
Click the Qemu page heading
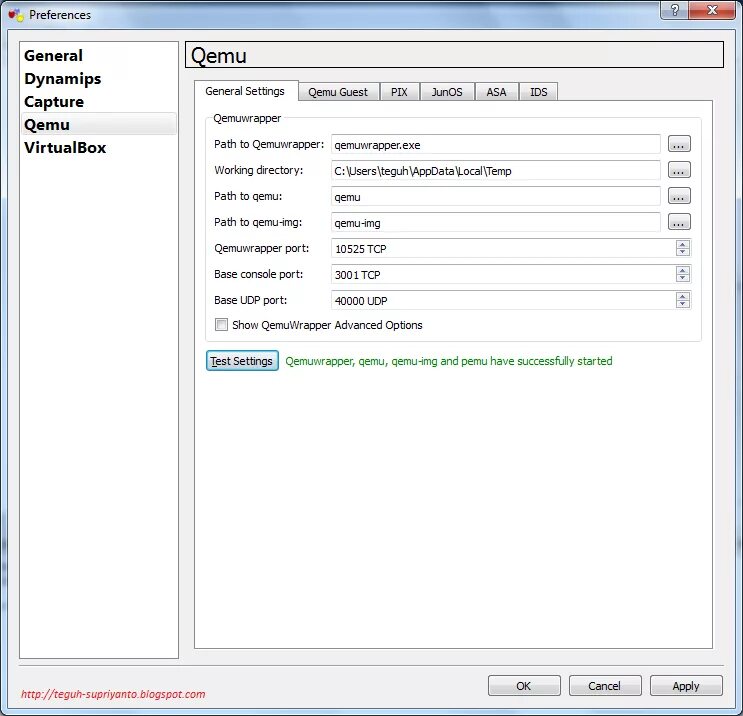click(x=218, y=55)
